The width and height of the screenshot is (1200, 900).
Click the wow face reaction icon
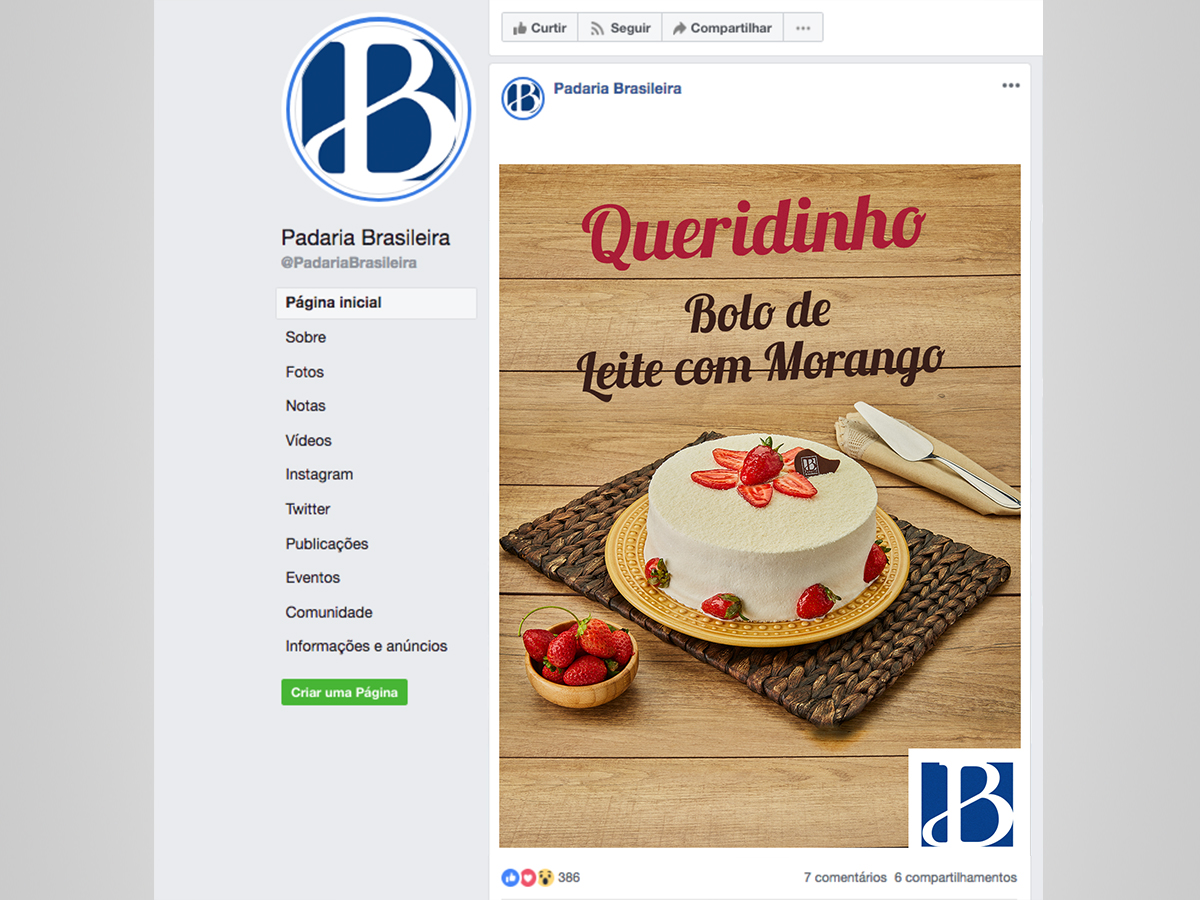click(546, 878)
